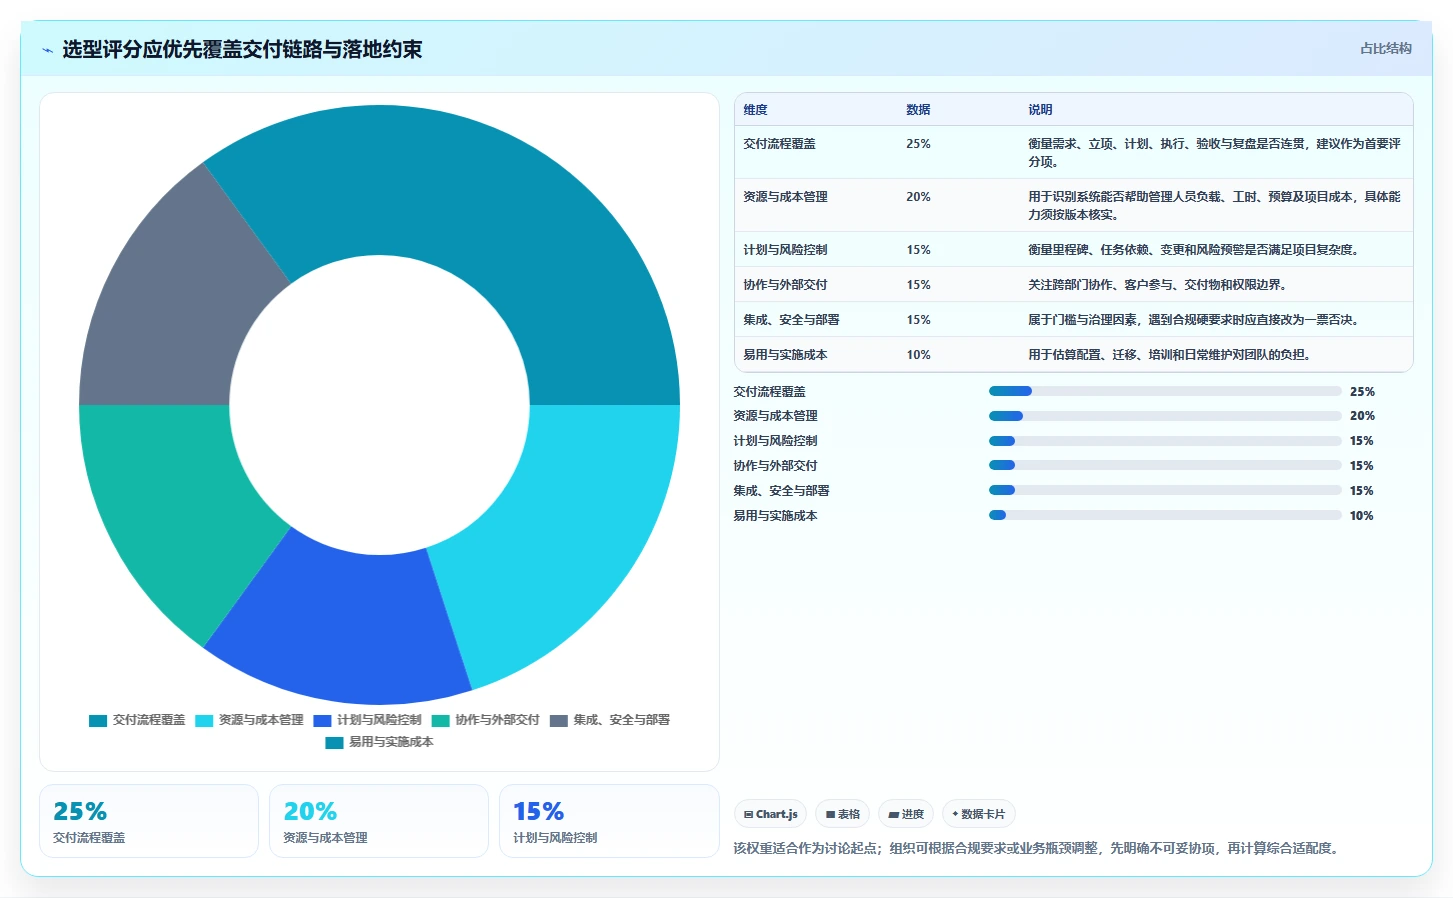The image size is (1453, 898).
Task: Open the 20% 资源与成本管理 stat card
Action: [379, 821]
